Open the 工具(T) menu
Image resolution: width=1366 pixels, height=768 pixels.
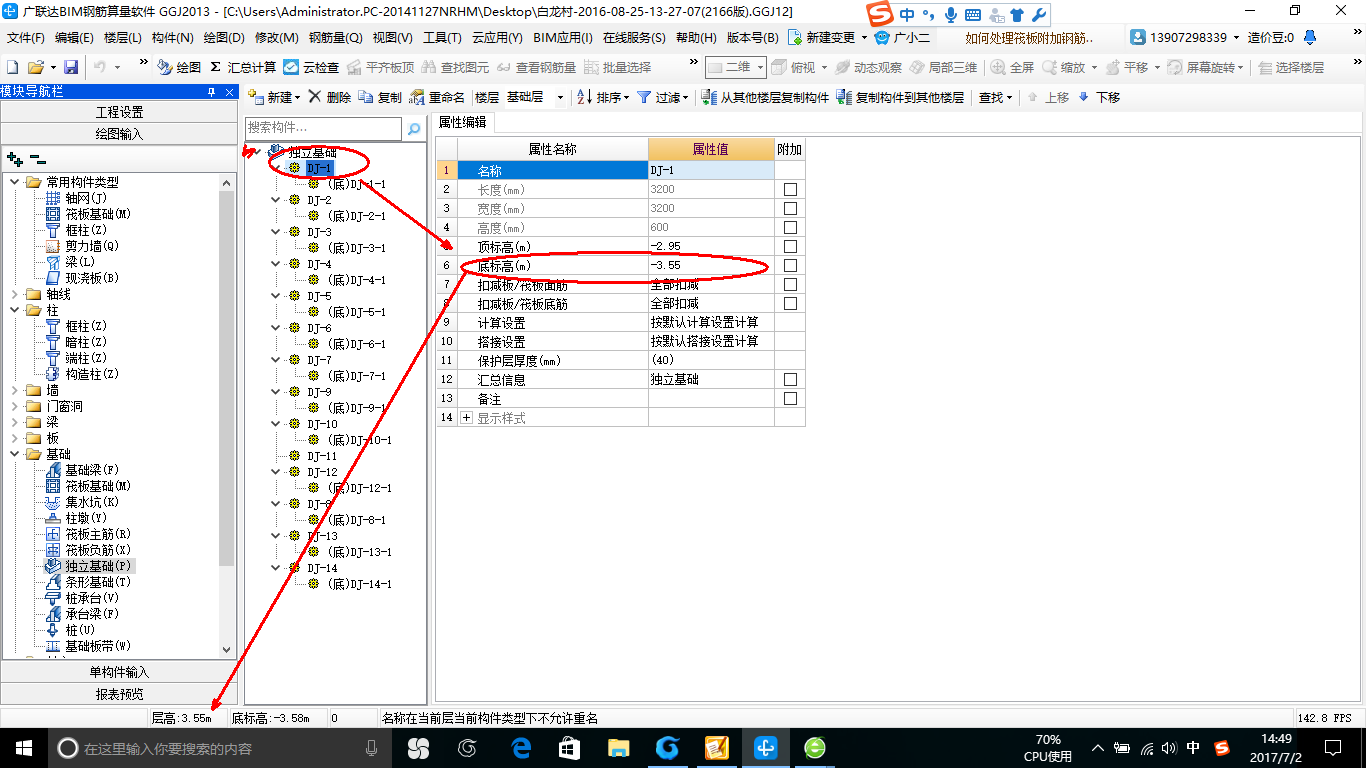coord(442,37)
